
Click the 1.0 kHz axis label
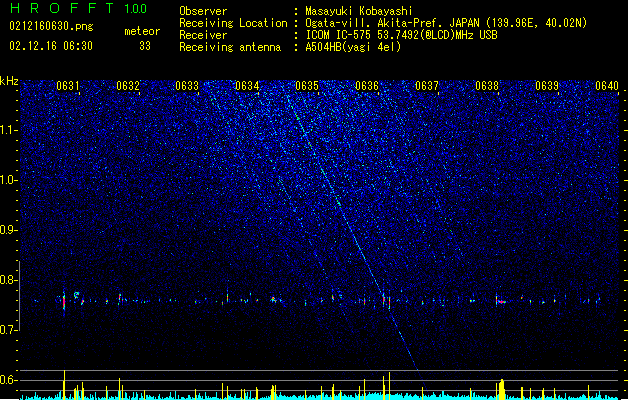pyautogui.click(x=9, y=180)
